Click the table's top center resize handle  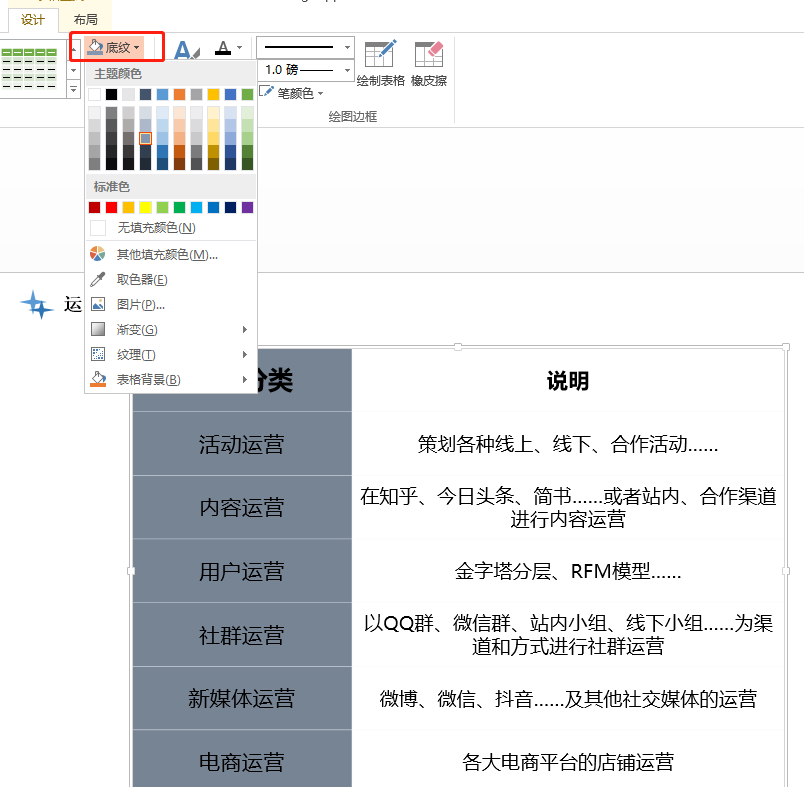click(458, 347)
